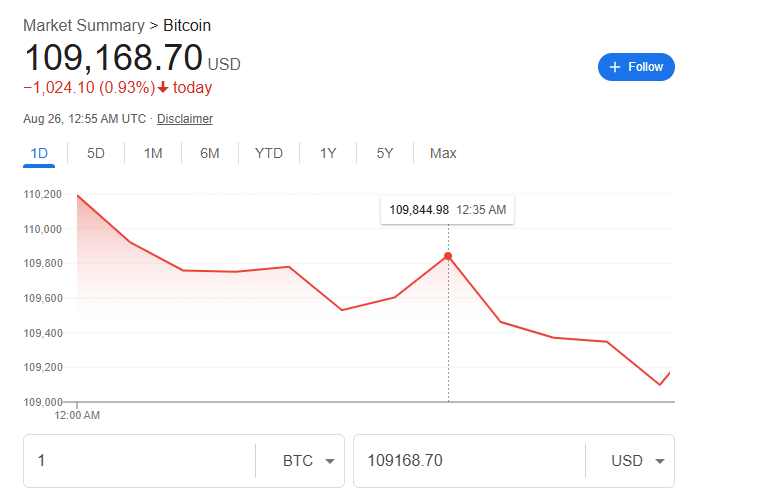Click the Market Summary breadcrumb
Screen dimensions: 783x496
pos(84,25)
